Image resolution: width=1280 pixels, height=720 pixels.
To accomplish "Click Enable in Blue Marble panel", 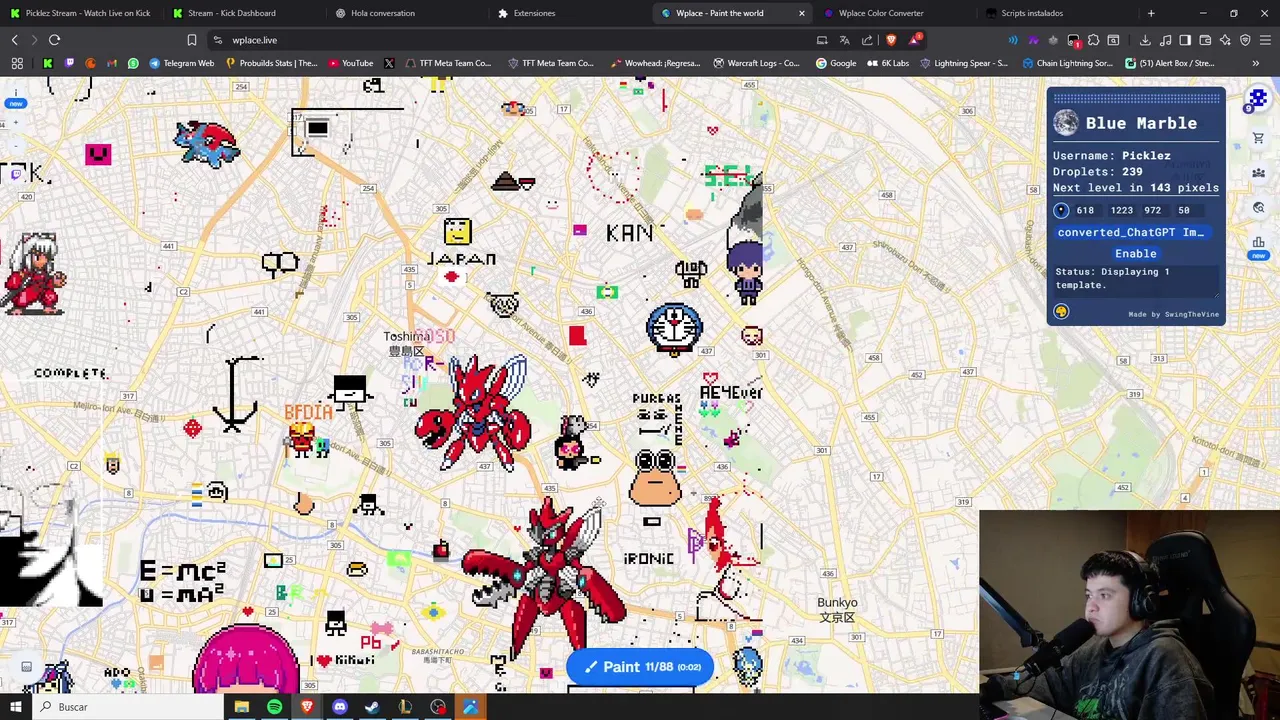I will [x=1135, y=254].
